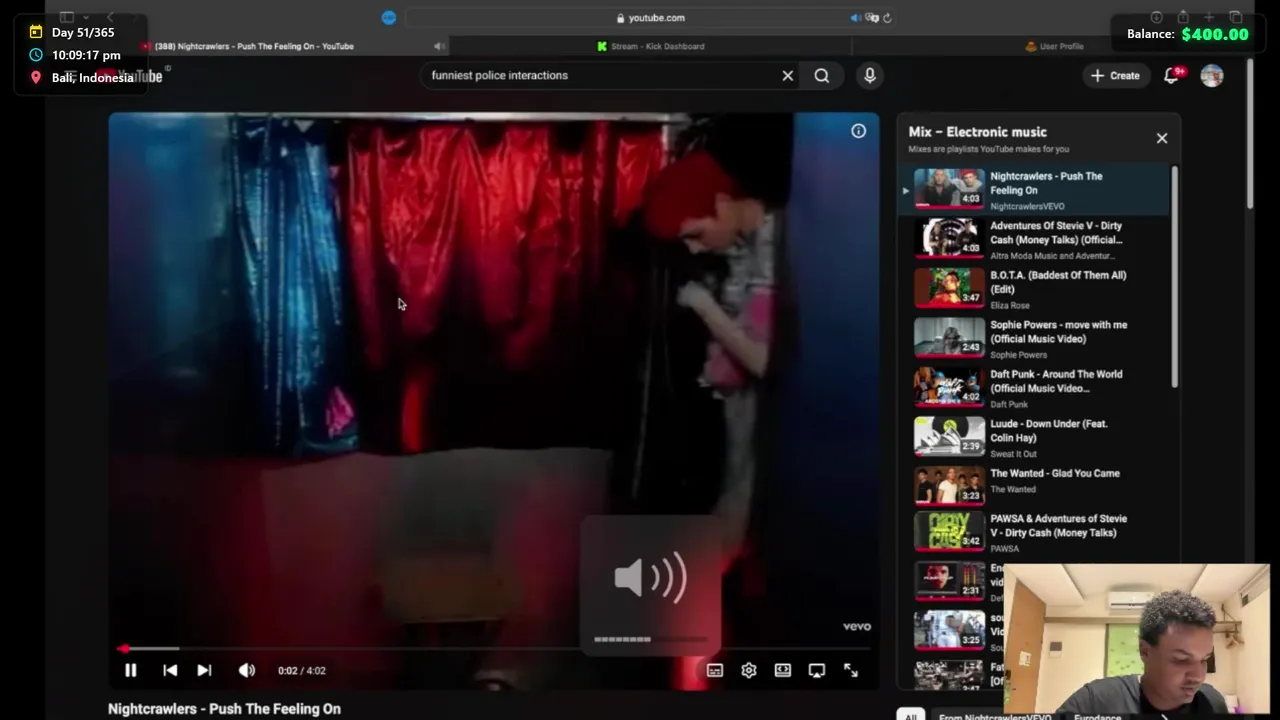This screenshot has width=1280, height=720.
Task: Click the Eliza Rose channel name
Action: pos(1009,305)
